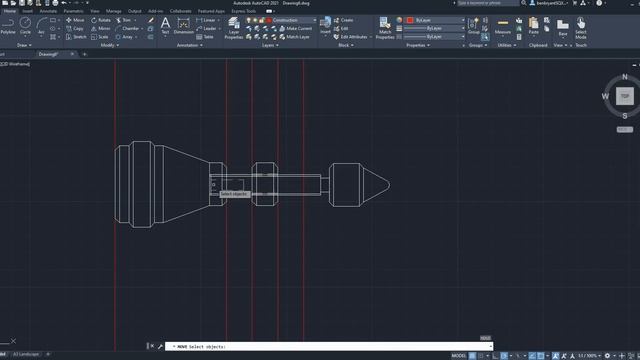Toggle object snap in status bar
640x360 pixels.
click(x=540, y=356)
